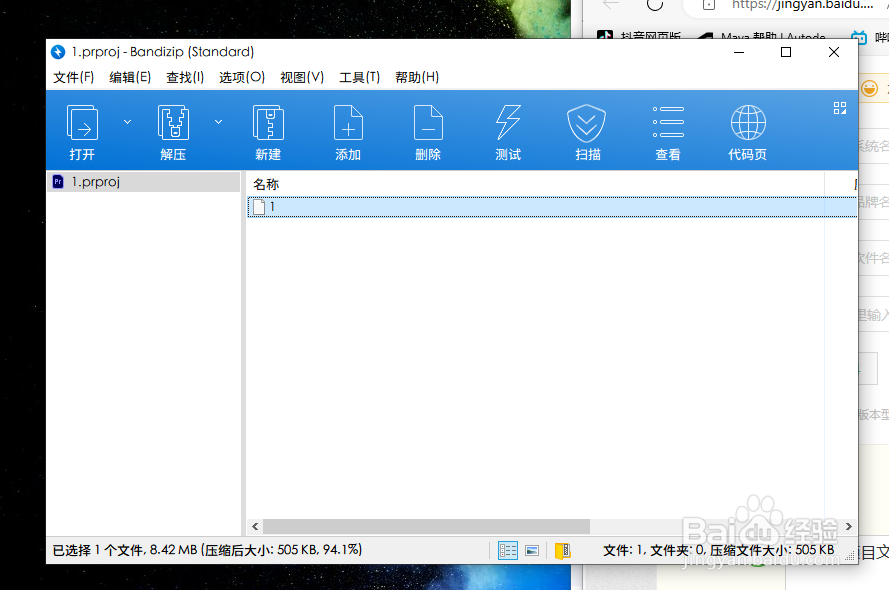The width and height of the screenshot is (889, 590).
Task: Click the horizontal scrollbar thumb
Action: pyautogui.click(x=426, y=527)
